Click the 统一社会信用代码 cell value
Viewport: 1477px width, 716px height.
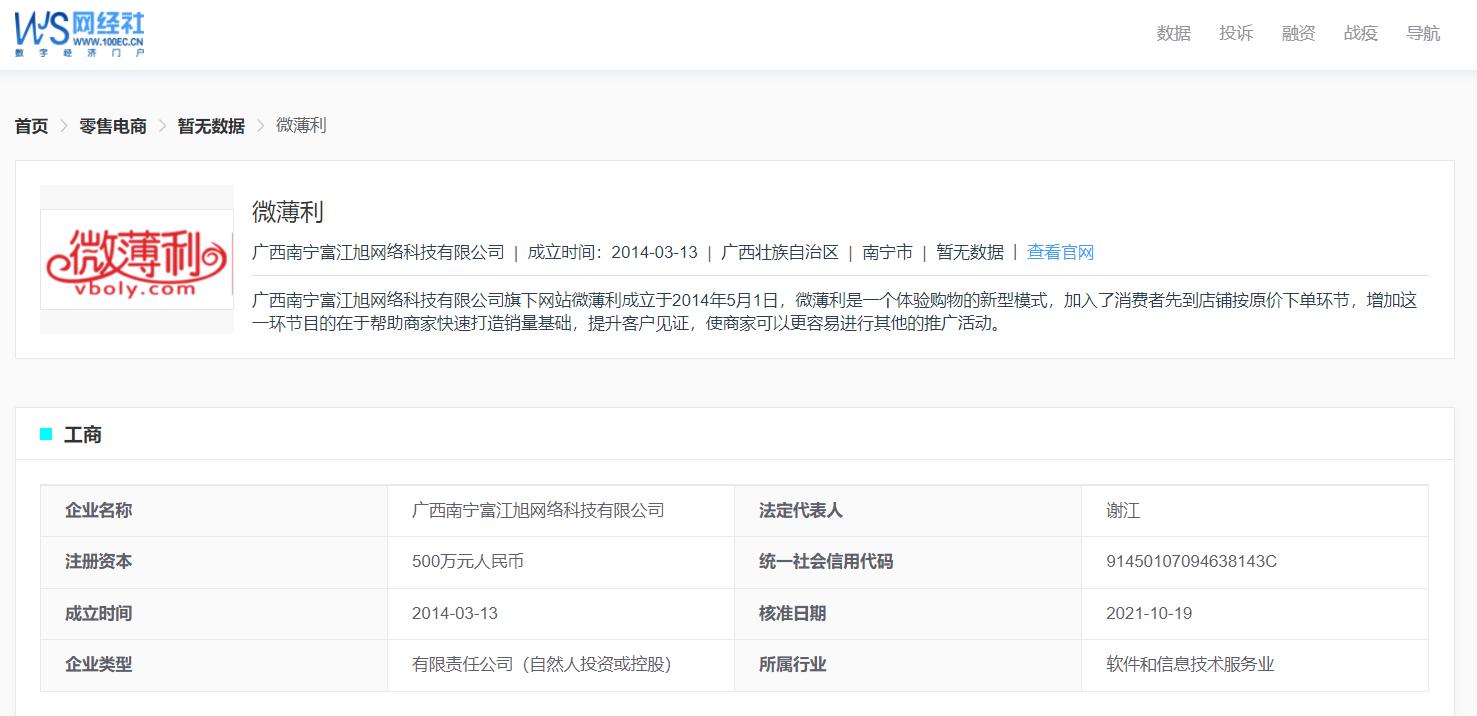point(1190,562)
